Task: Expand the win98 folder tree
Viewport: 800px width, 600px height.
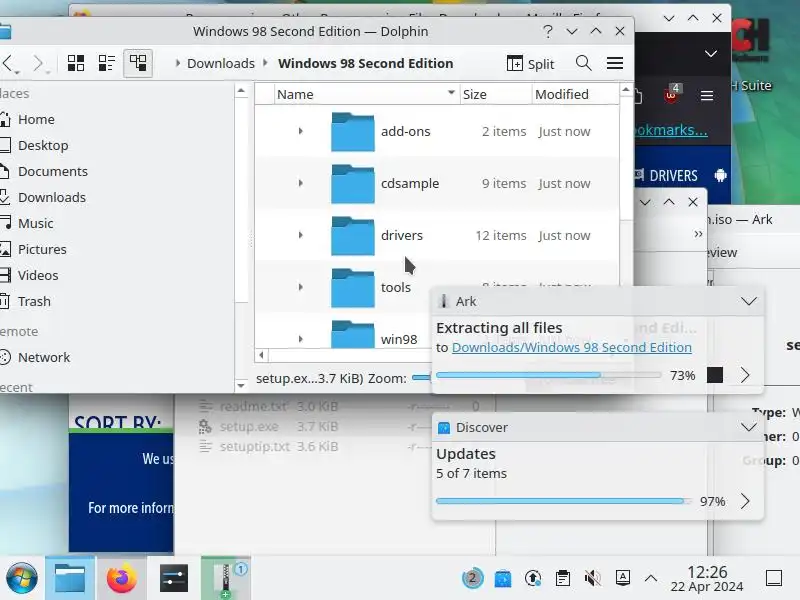Action: tap(301, 339)
